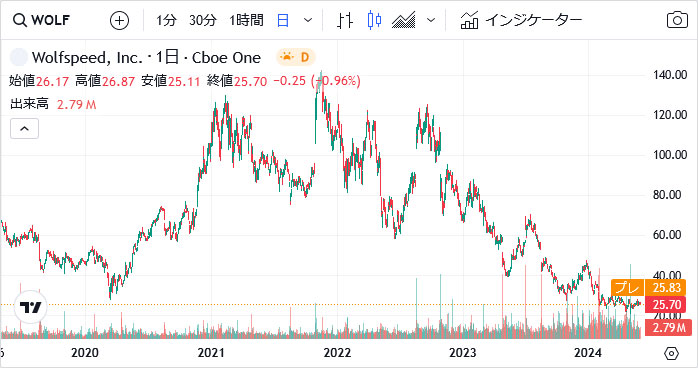698x368 pixels.
Task: Click the 出来高 volume legend label
Action: point(29,104)
